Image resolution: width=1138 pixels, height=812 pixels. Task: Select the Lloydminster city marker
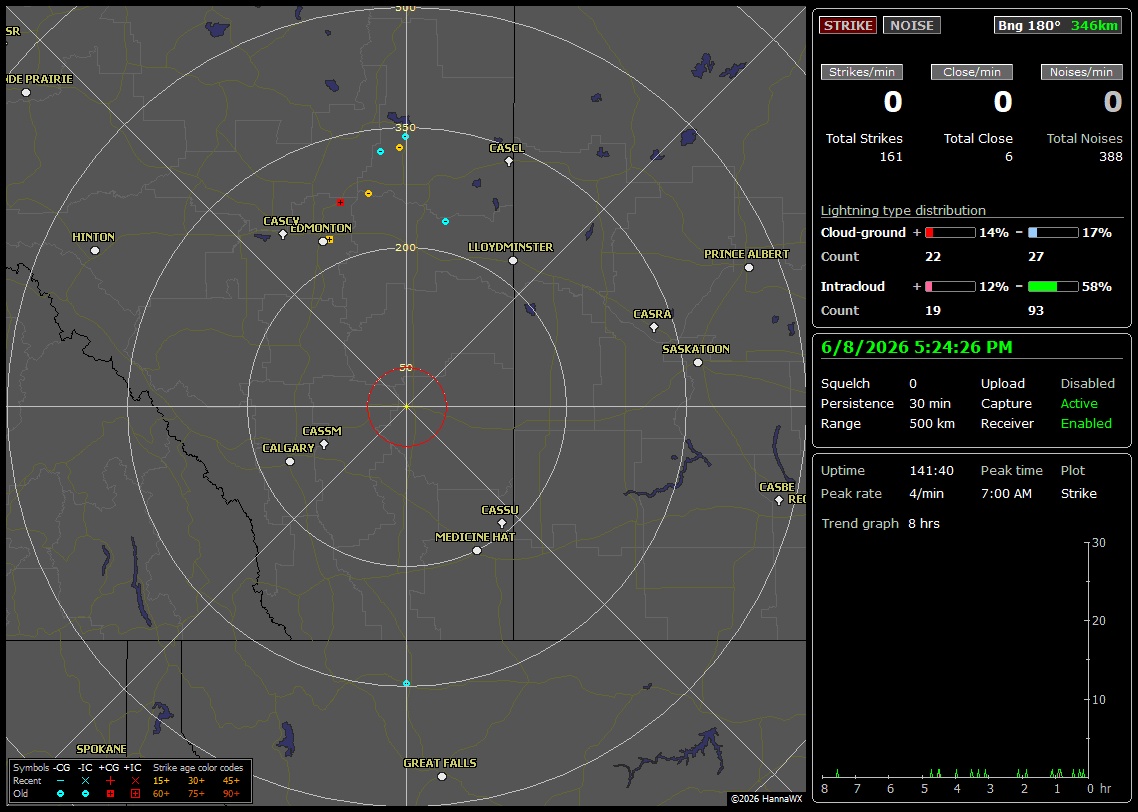512,261
